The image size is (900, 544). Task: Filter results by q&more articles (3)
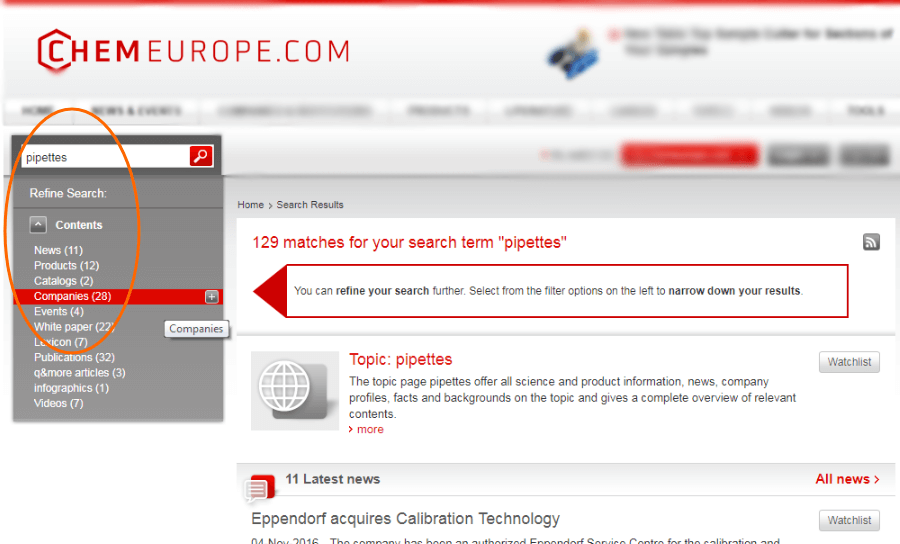[x=79, y=373]
